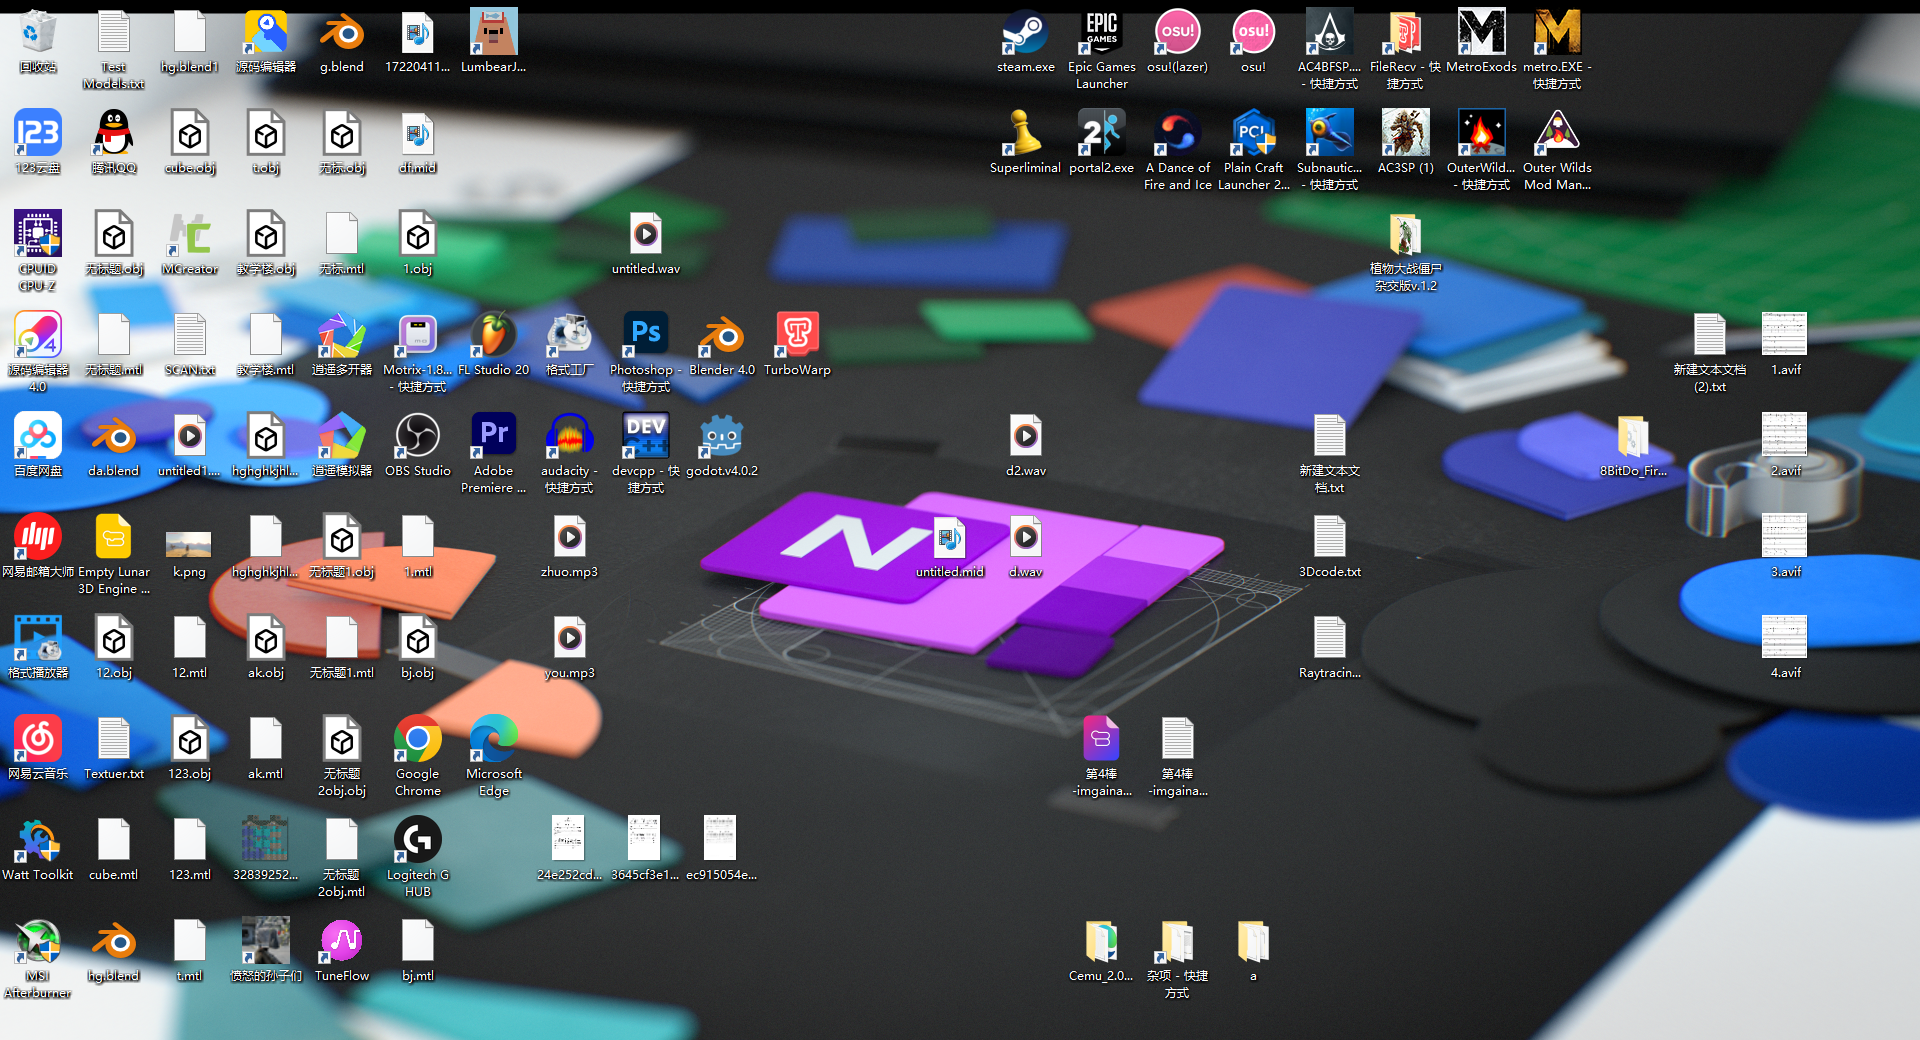1920x1040 pixels.
Task: Open the CPUID CPU-Z shortcut
Action: click(x=38, y=235)
